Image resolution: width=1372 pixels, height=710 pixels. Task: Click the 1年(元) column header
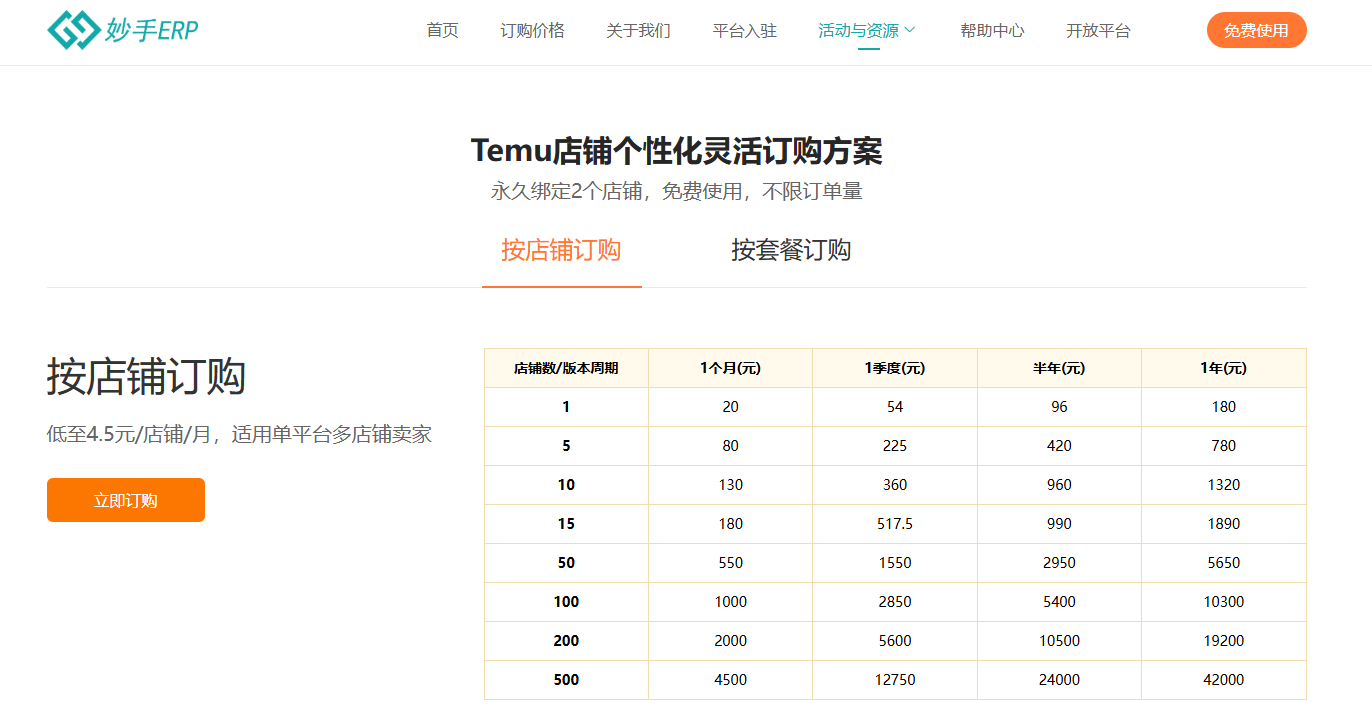(x=1224, y=368)
